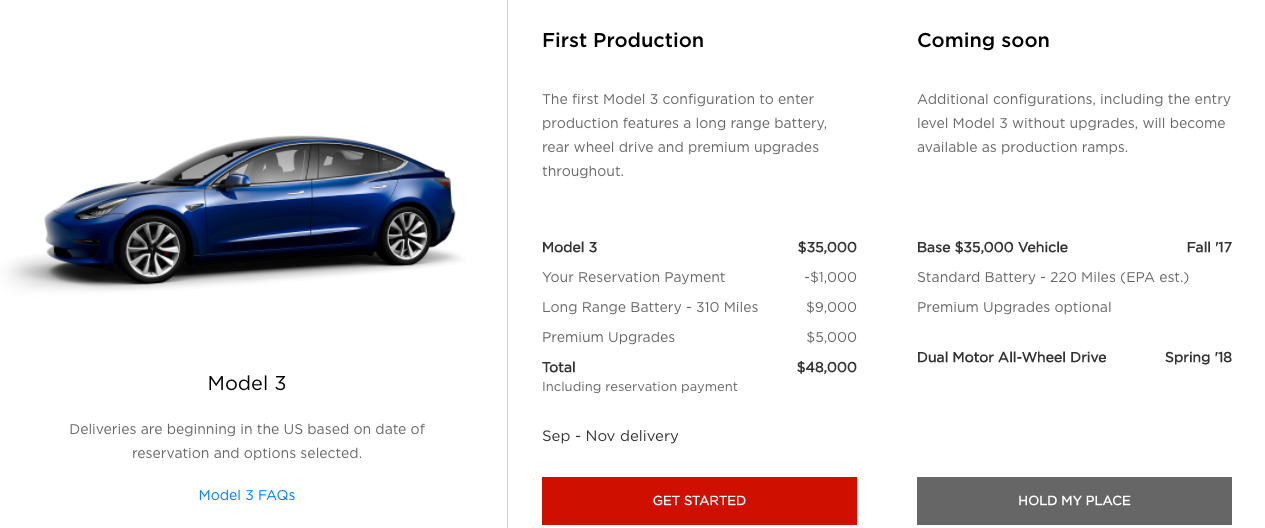Click the red GET STARTED button
The image size is (1265, 528).
699,500
